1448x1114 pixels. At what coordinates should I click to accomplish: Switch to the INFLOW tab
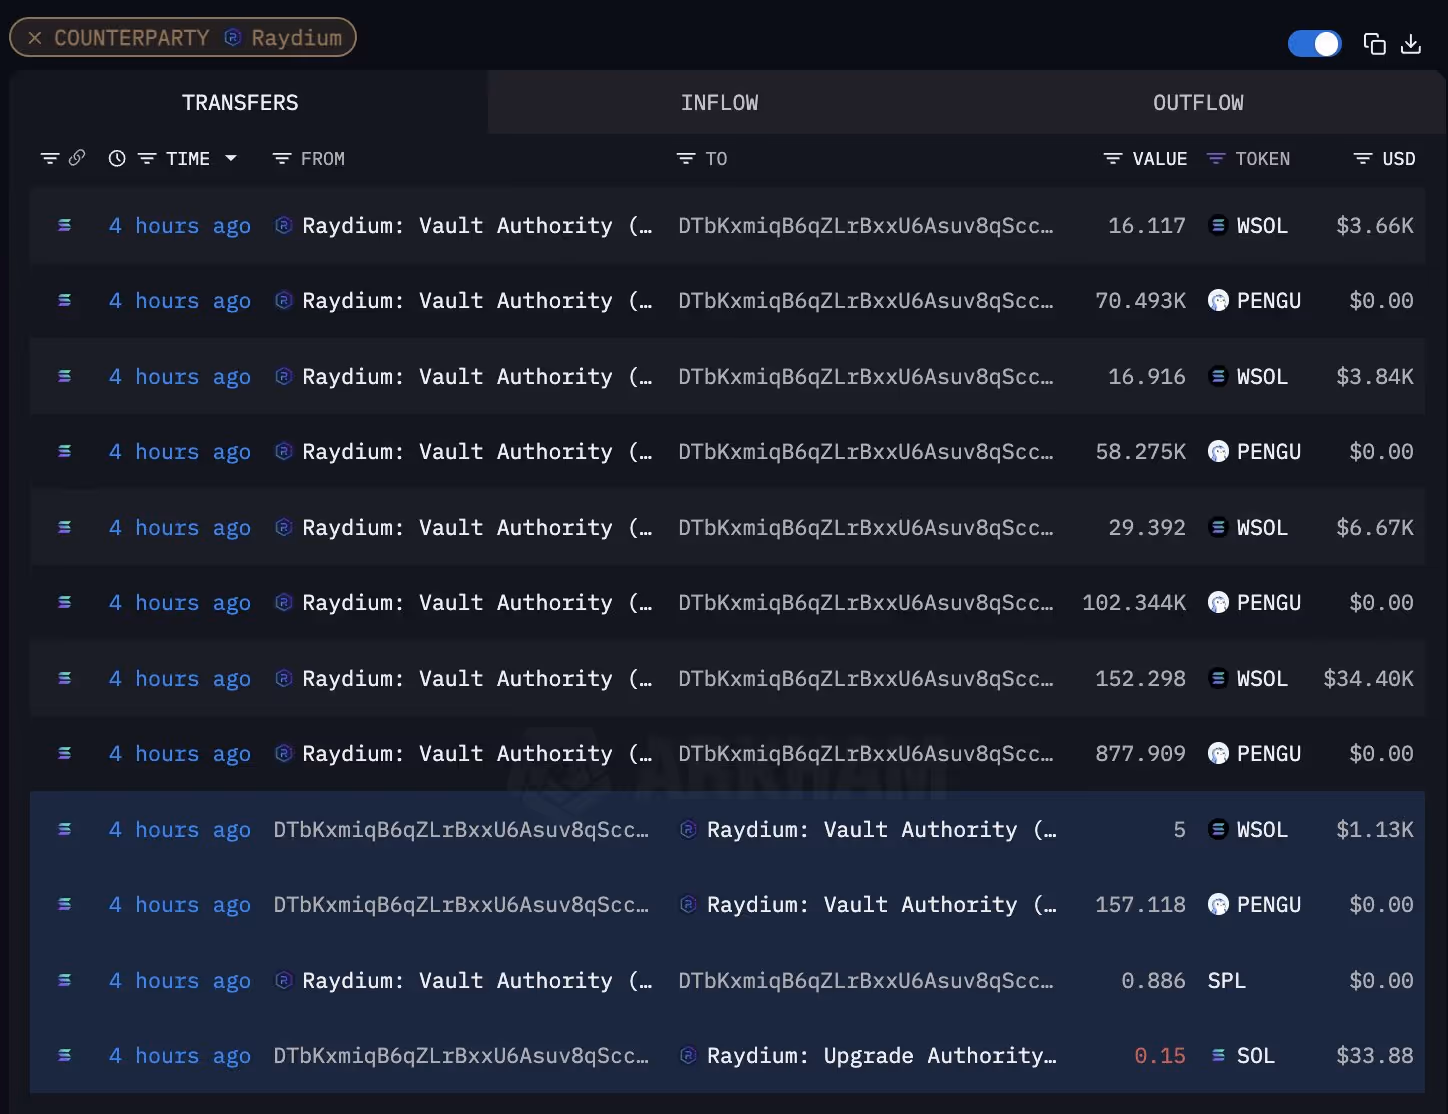pyautogui.click(x=719, y=101)
